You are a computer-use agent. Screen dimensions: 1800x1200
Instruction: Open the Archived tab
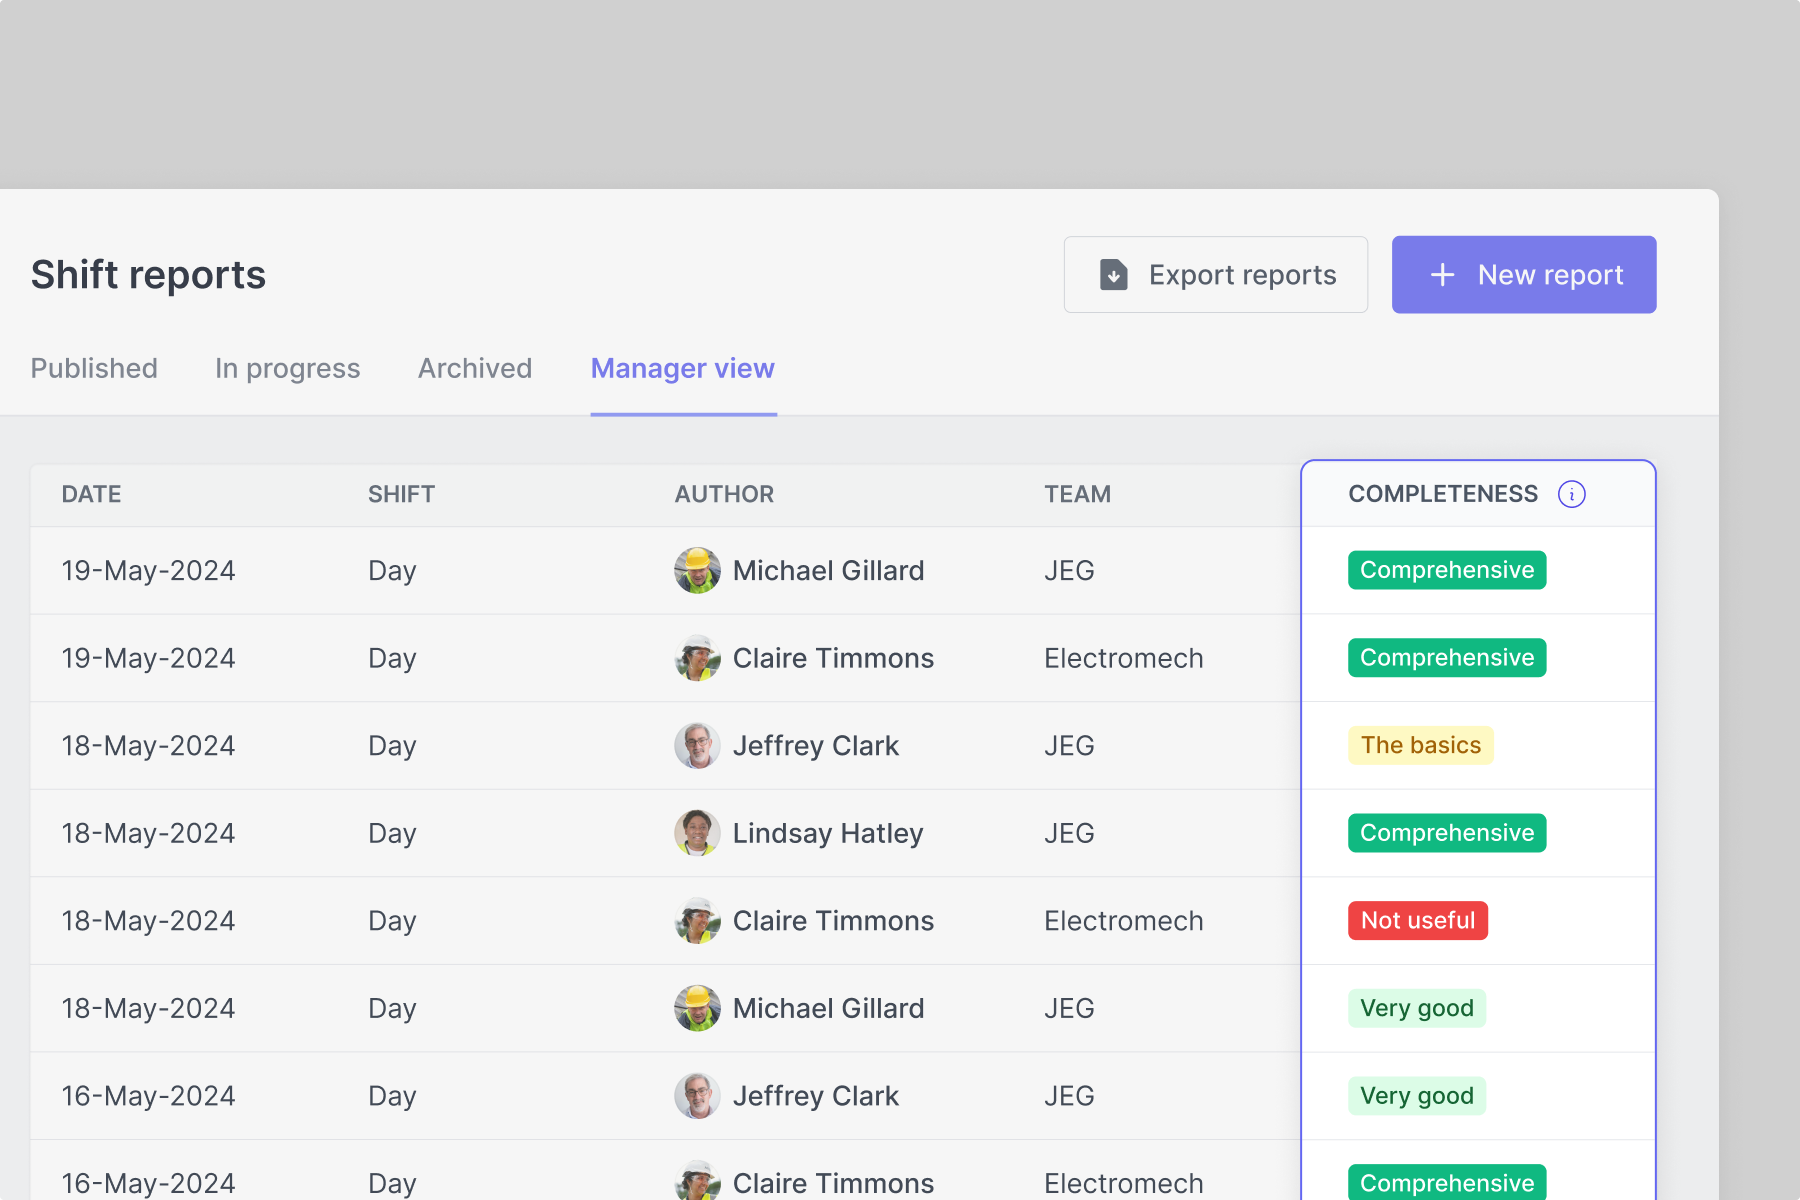tap(475, 368)
